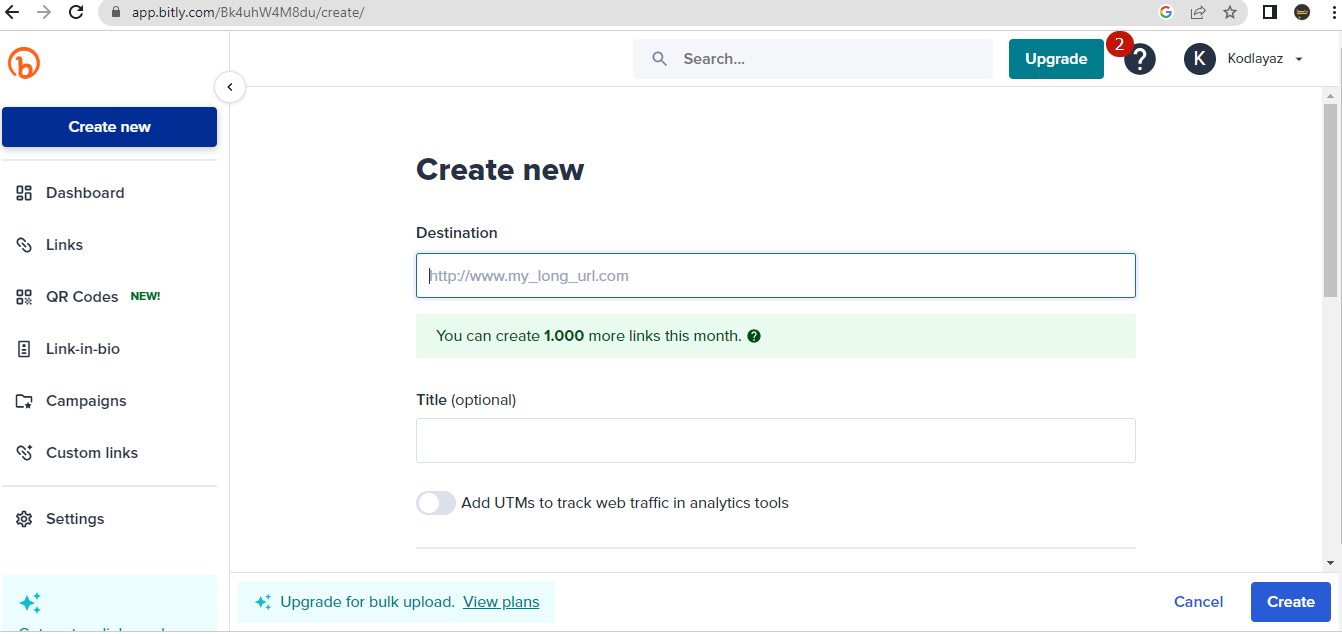The width and height of the screenshot is (1342, 634).
Task: Collapse the sidebar with the chevron button
Action: coord(230,87)
